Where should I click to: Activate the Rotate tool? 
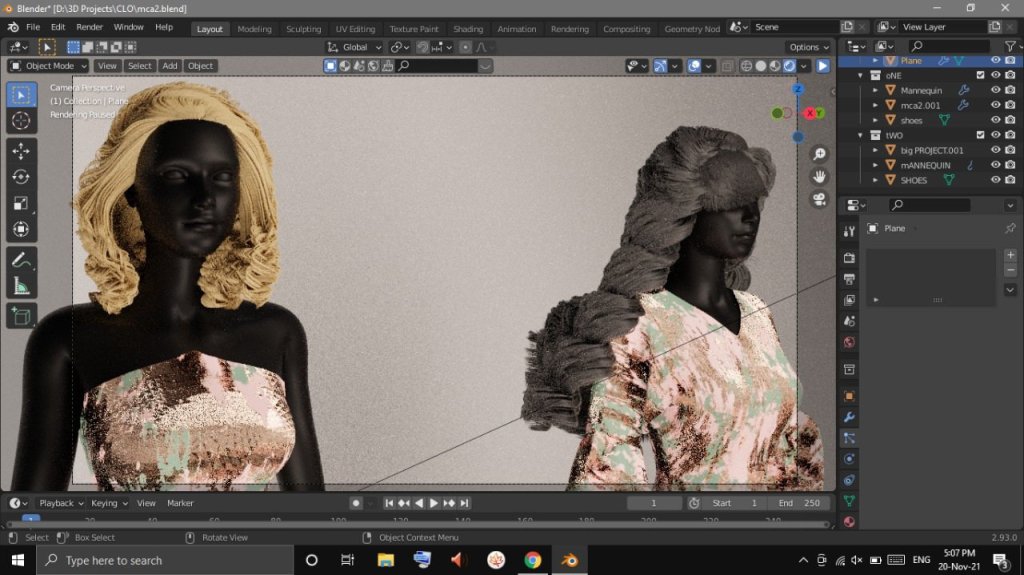coord(21,176)
